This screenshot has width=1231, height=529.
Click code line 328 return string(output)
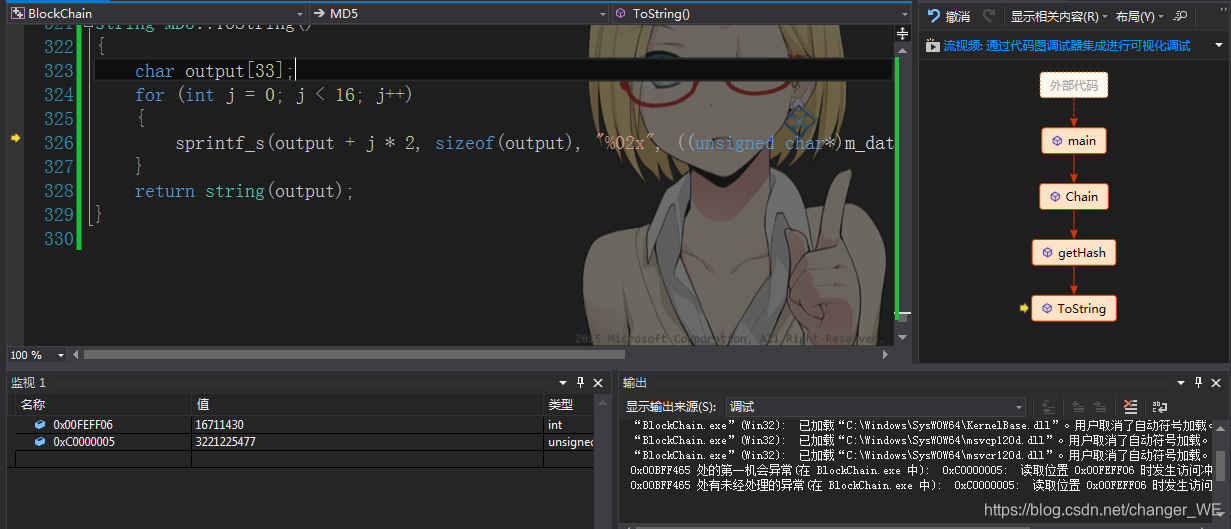[245, 191]
